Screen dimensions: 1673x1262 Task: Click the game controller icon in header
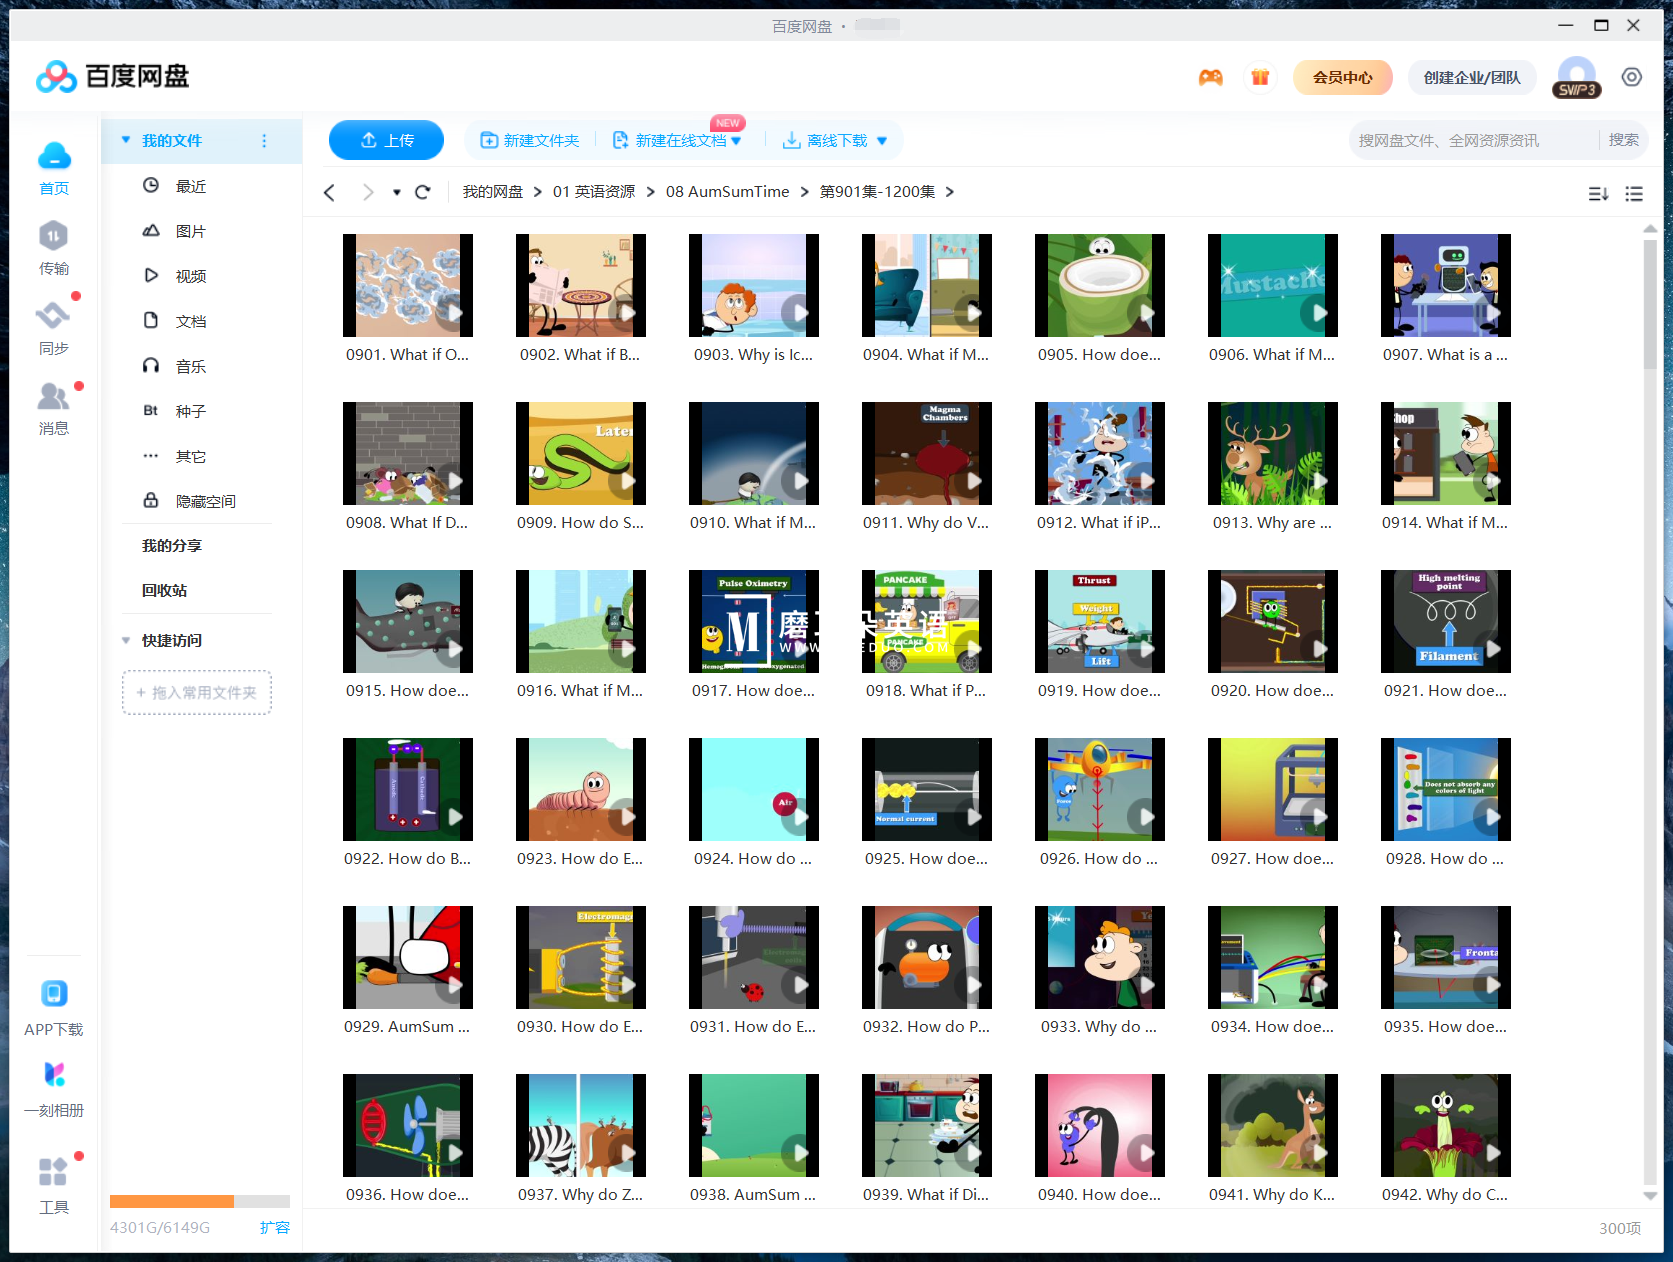tap(1211, 77)
